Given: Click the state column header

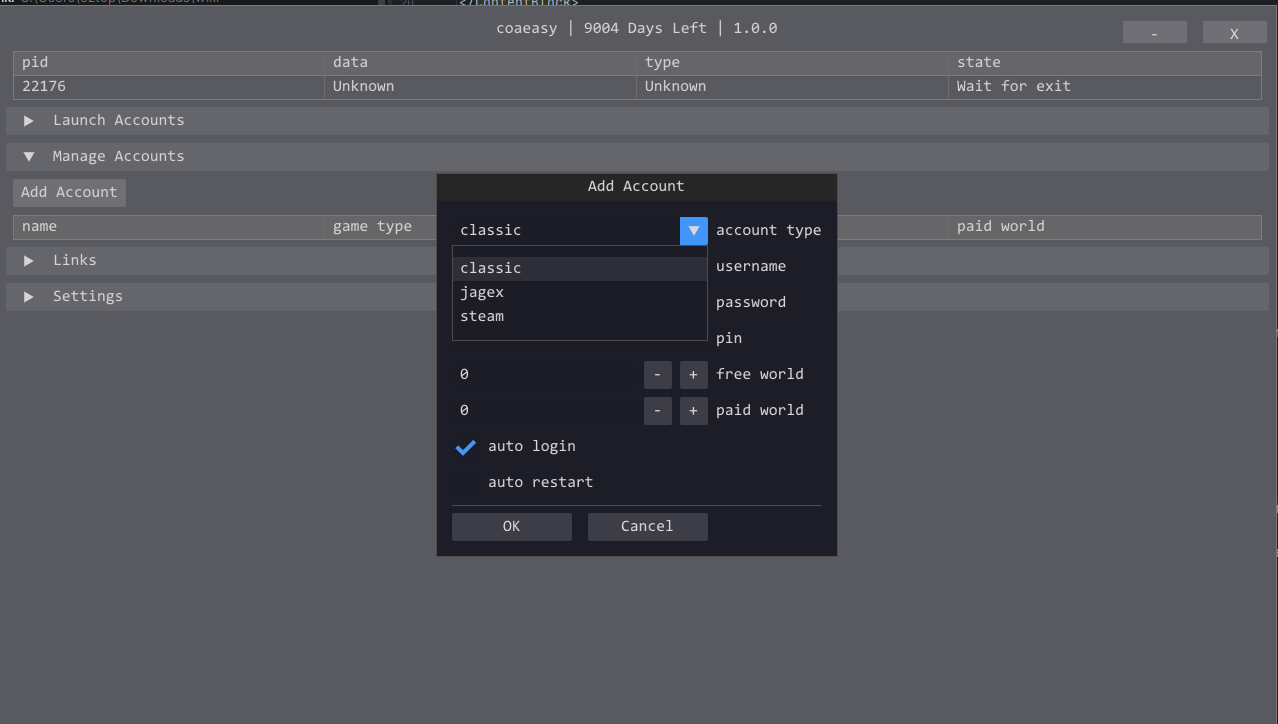Looking at the screenshot, I should click(x=1105, y=62).
